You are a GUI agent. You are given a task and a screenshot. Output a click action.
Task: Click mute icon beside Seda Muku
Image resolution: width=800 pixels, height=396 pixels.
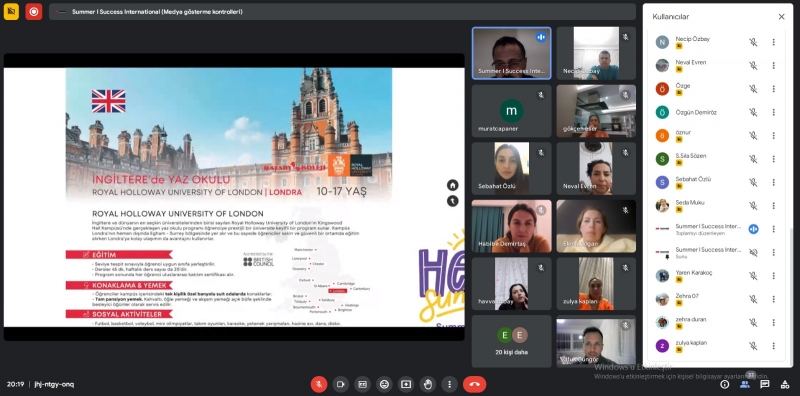tap(753, 206)
